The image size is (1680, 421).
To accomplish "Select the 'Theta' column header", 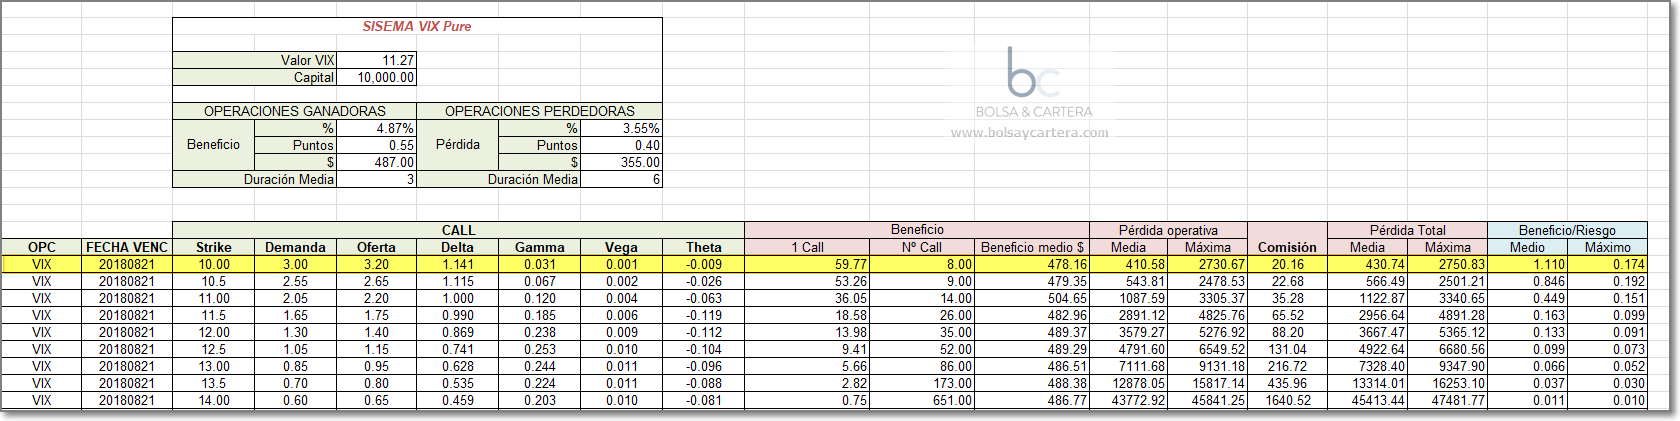I will coord(703,247).
